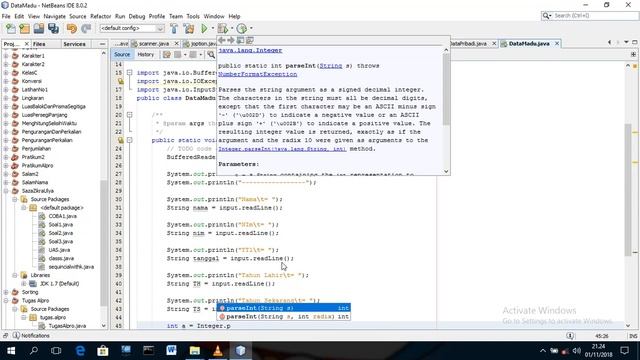Click the Debug Project toolbar icon
The height and width of the screenshot is (360, 640).
click(222, 29)
